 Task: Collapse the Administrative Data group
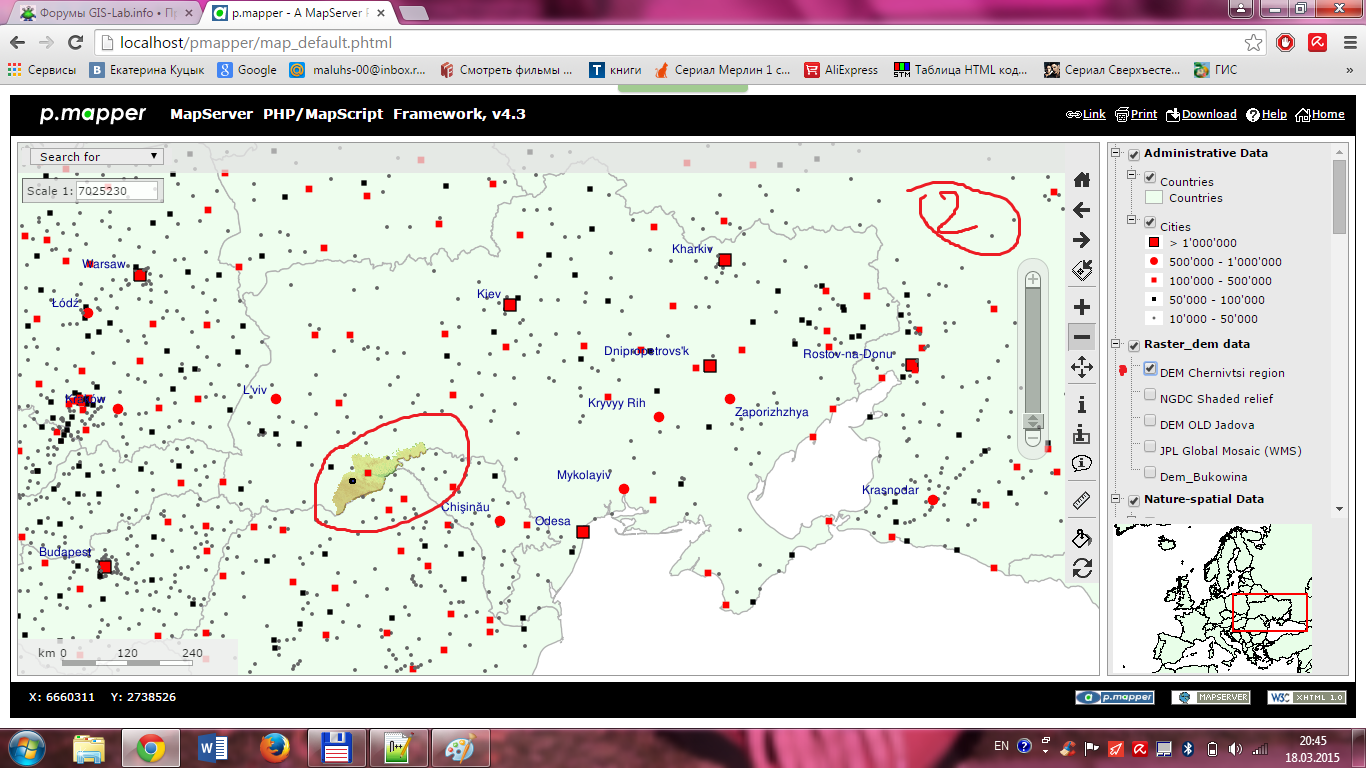(1113, 152)
